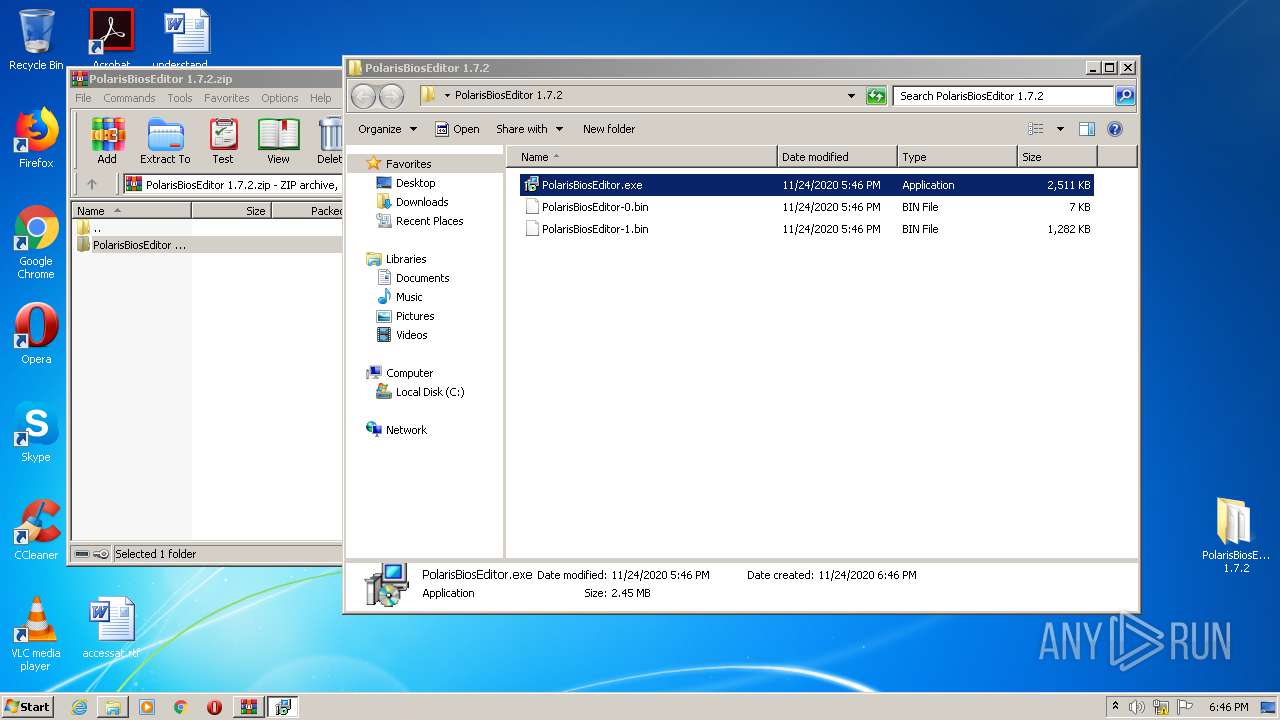The image size is (1280, 720).
Task: Open WinRAR Tools menu
Action: 180,98
